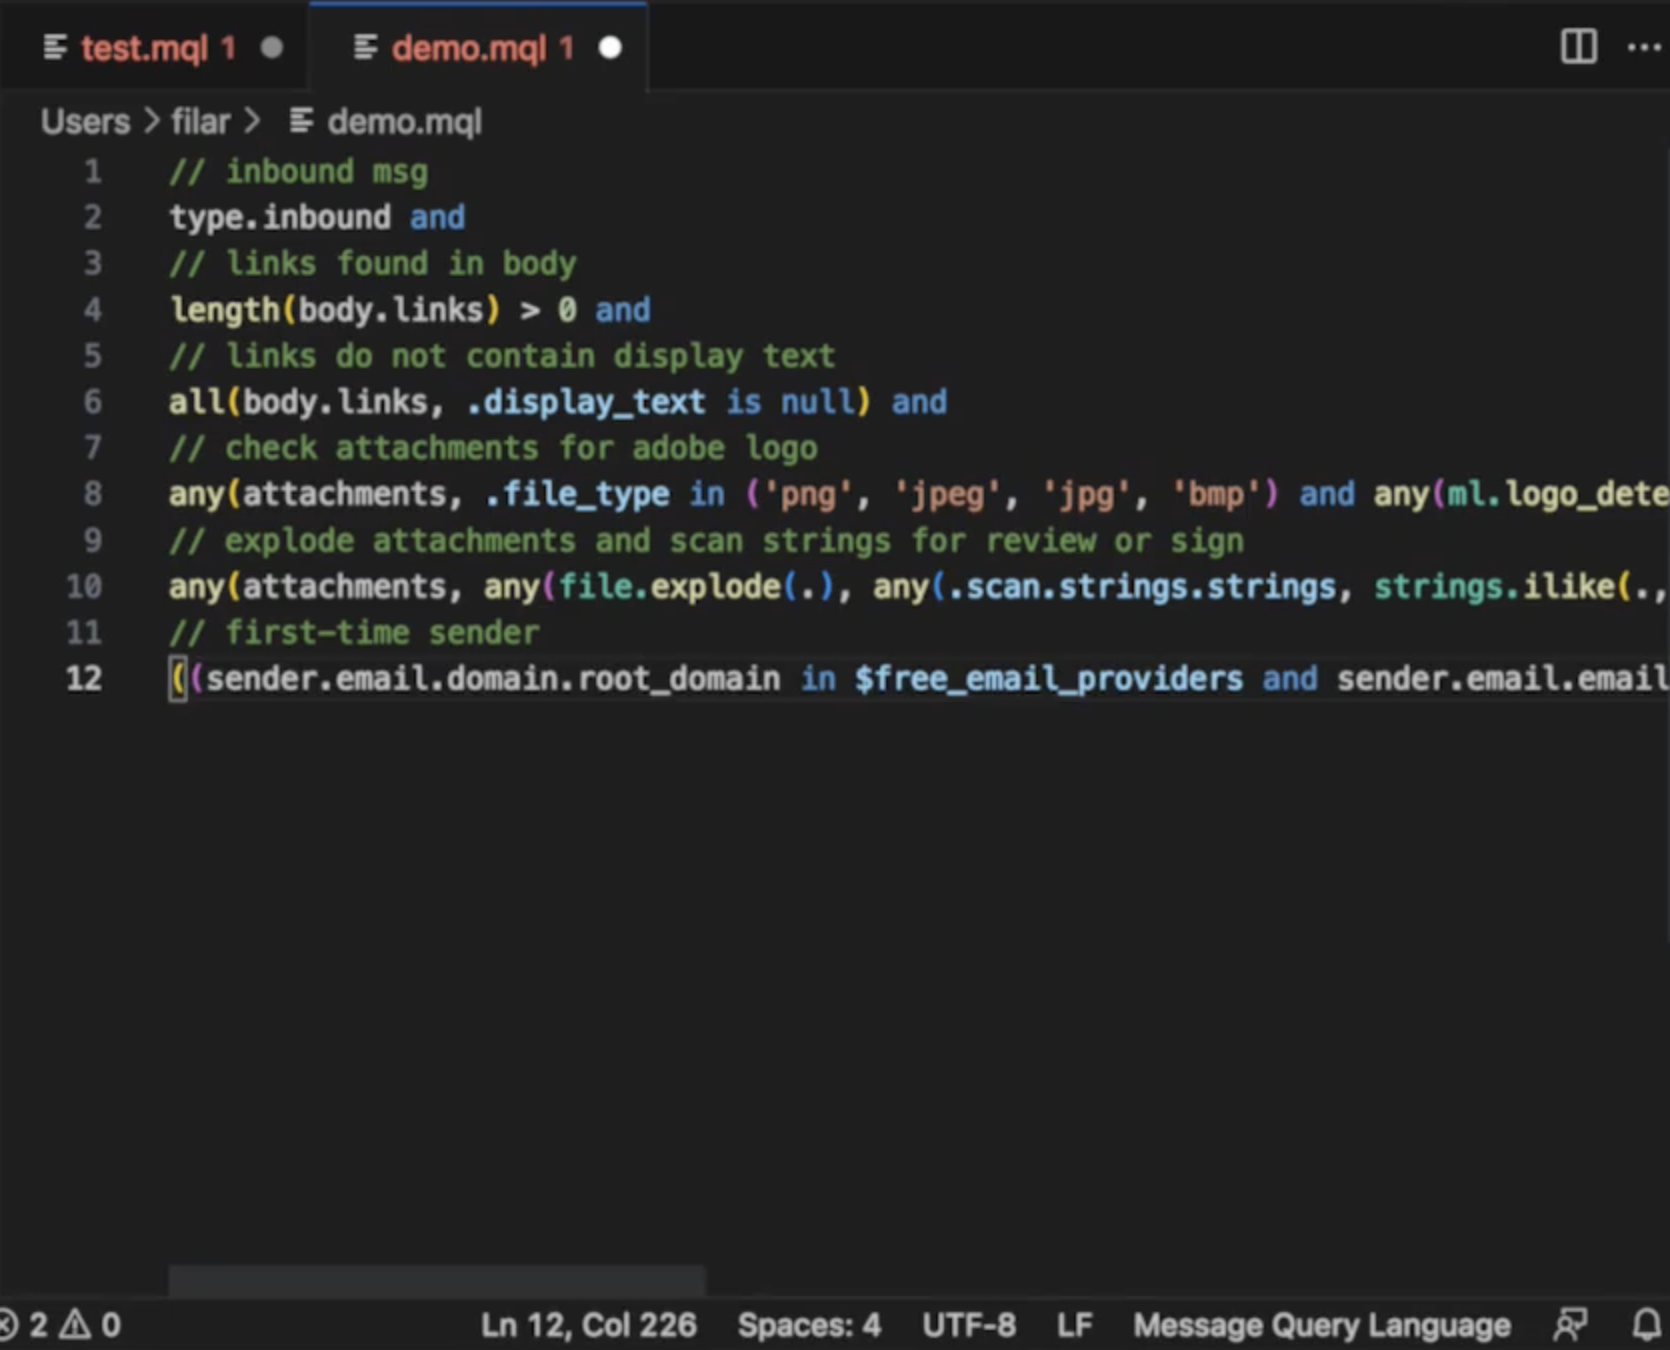This screenshot has width=1670, height=1350.
Task: Select language mode Message Query Language
Action: coord(1321,1325)
